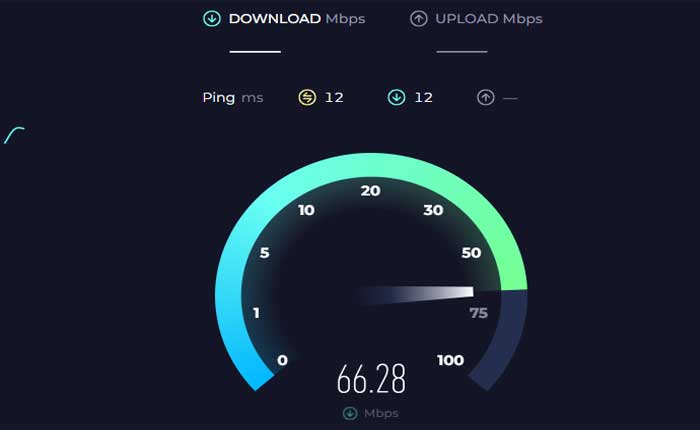The width and height of the screenshot is (700, 430).
Task: Select the DOWNLOAD Mbps label
Action: [297, 19]
